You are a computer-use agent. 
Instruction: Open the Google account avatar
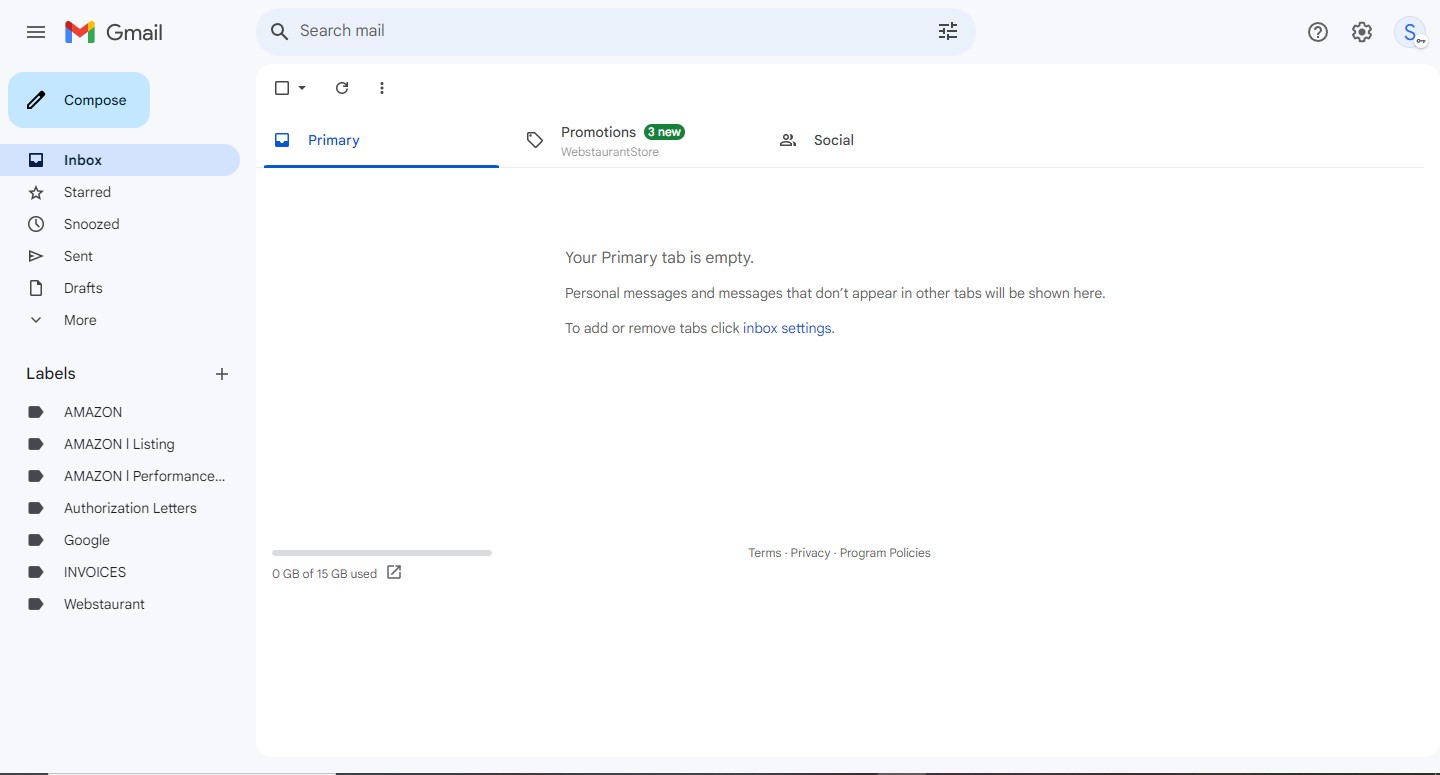point(1411,32)
